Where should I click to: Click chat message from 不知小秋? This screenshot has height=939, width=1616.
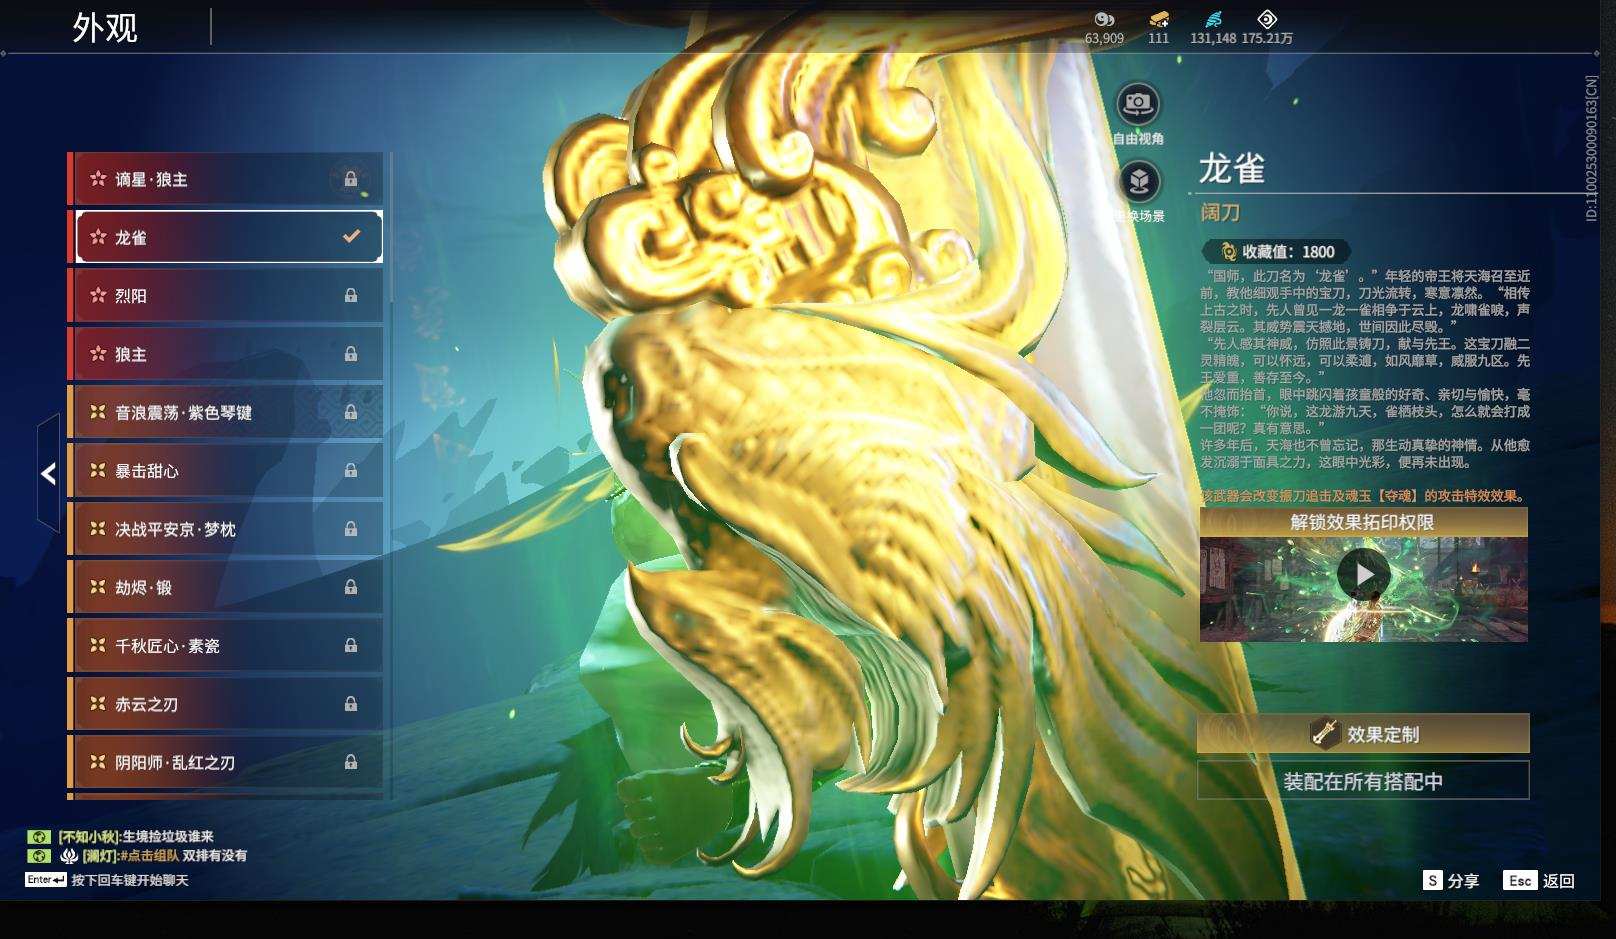[135, 837]
